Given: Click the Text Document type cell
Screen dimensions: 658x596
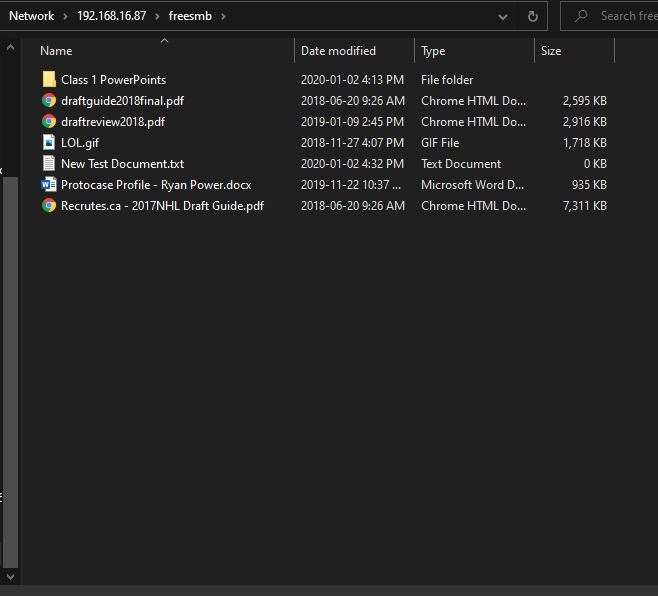Looking at the screenshot, I should click(461, 164).
